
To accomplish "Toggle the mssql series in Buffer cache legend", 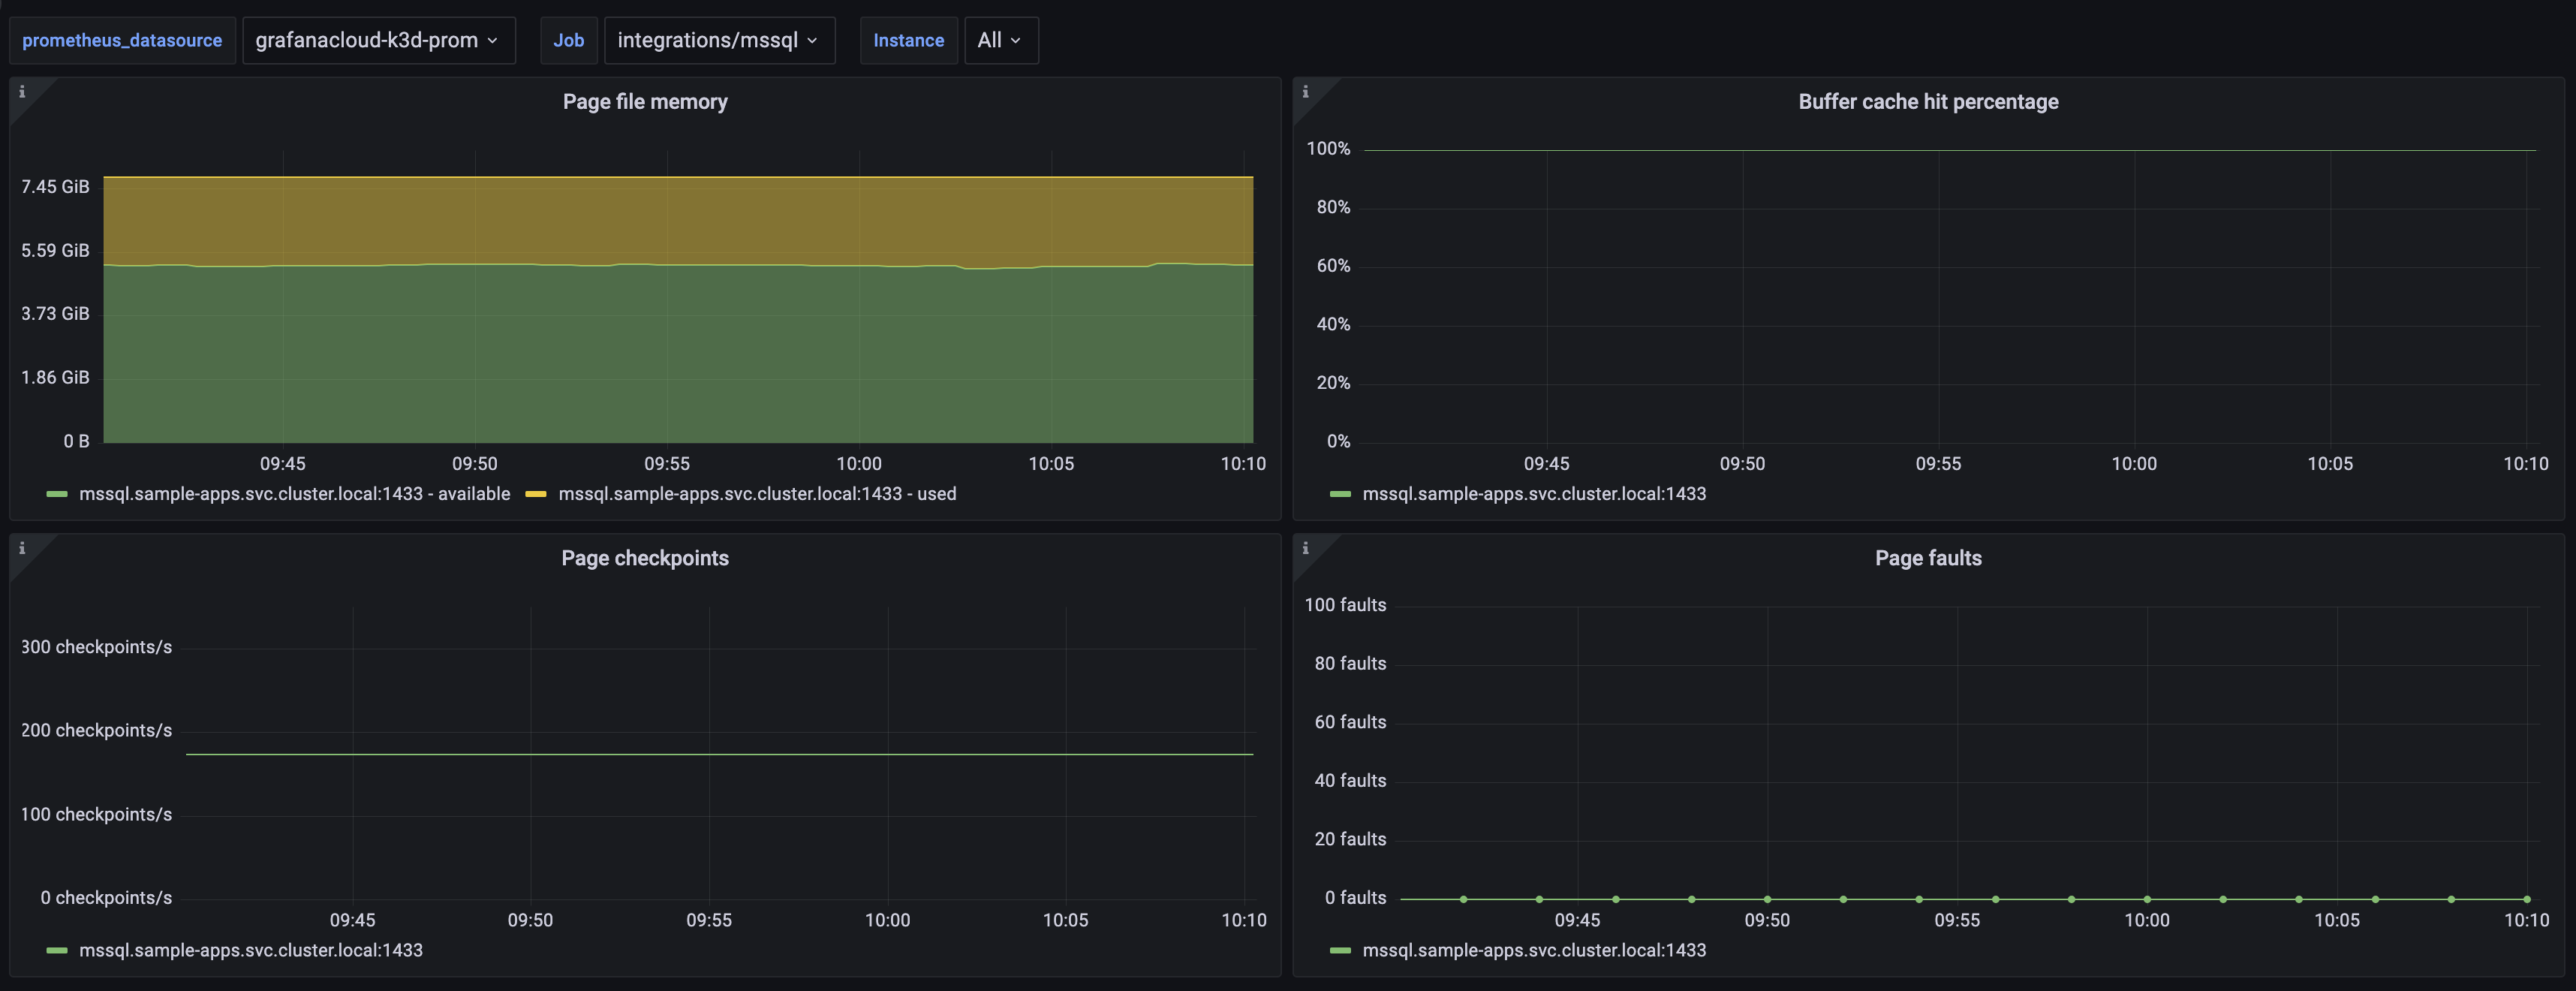I will (x=1535, y=493).
